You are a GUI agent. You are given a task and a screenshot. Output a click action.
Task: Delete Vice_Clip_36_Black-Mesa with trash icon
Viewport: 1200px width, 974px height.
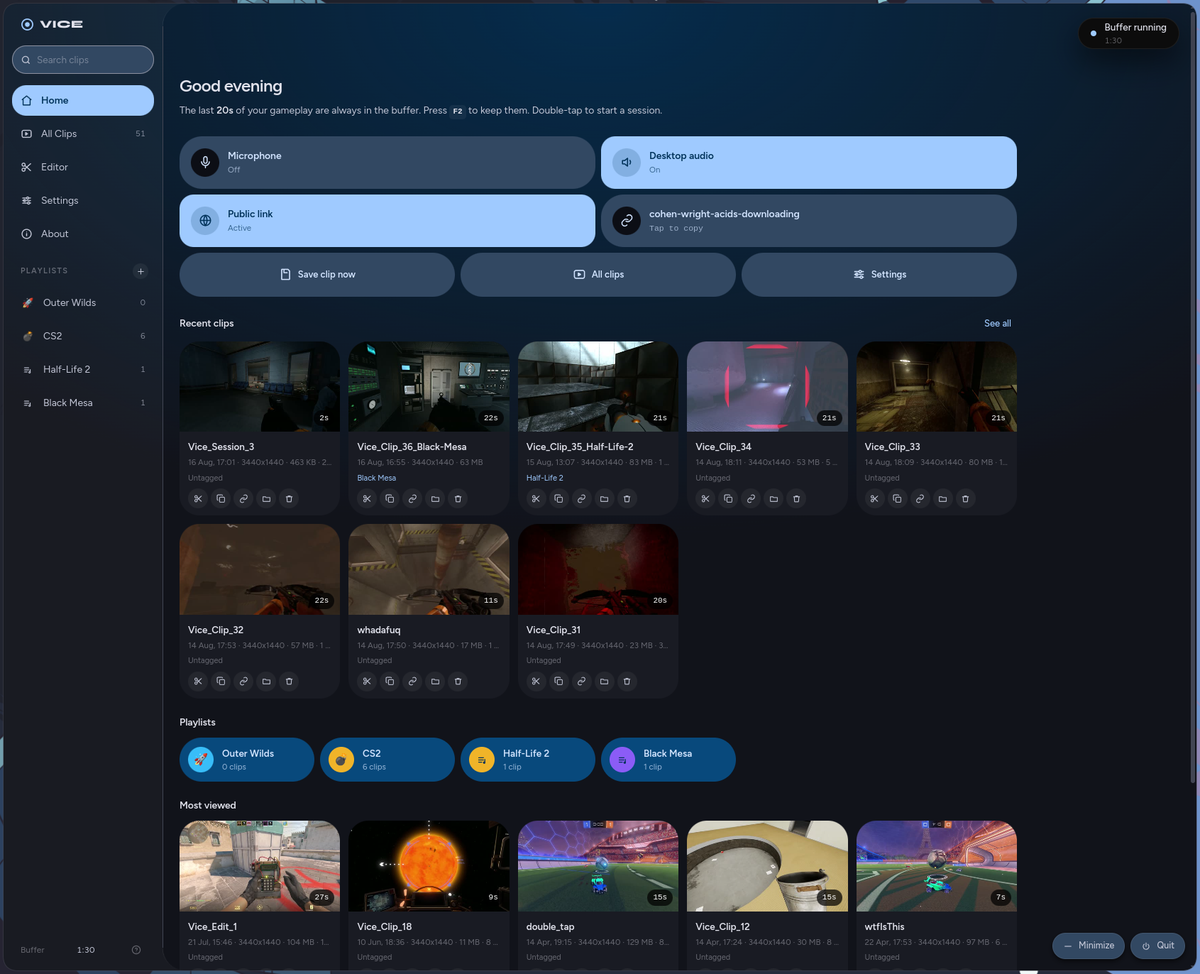click(458, 498)
